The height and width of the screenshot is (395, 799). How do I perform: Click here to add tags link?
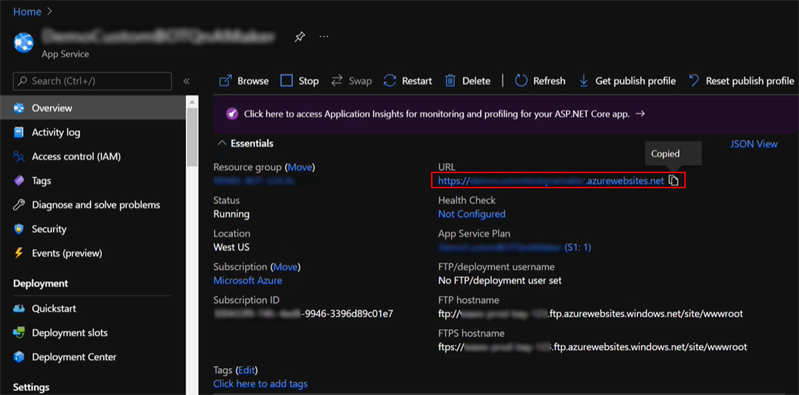[x=260, y=383]
